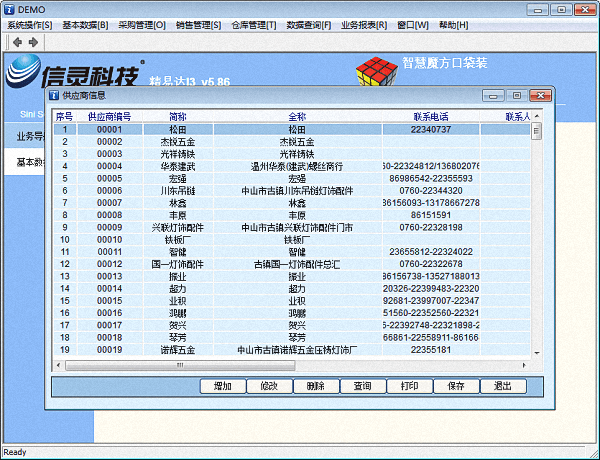Viewport: 600px width, 460px height.
Task: Click the 删除 button
Action: (x=315, y=386)
